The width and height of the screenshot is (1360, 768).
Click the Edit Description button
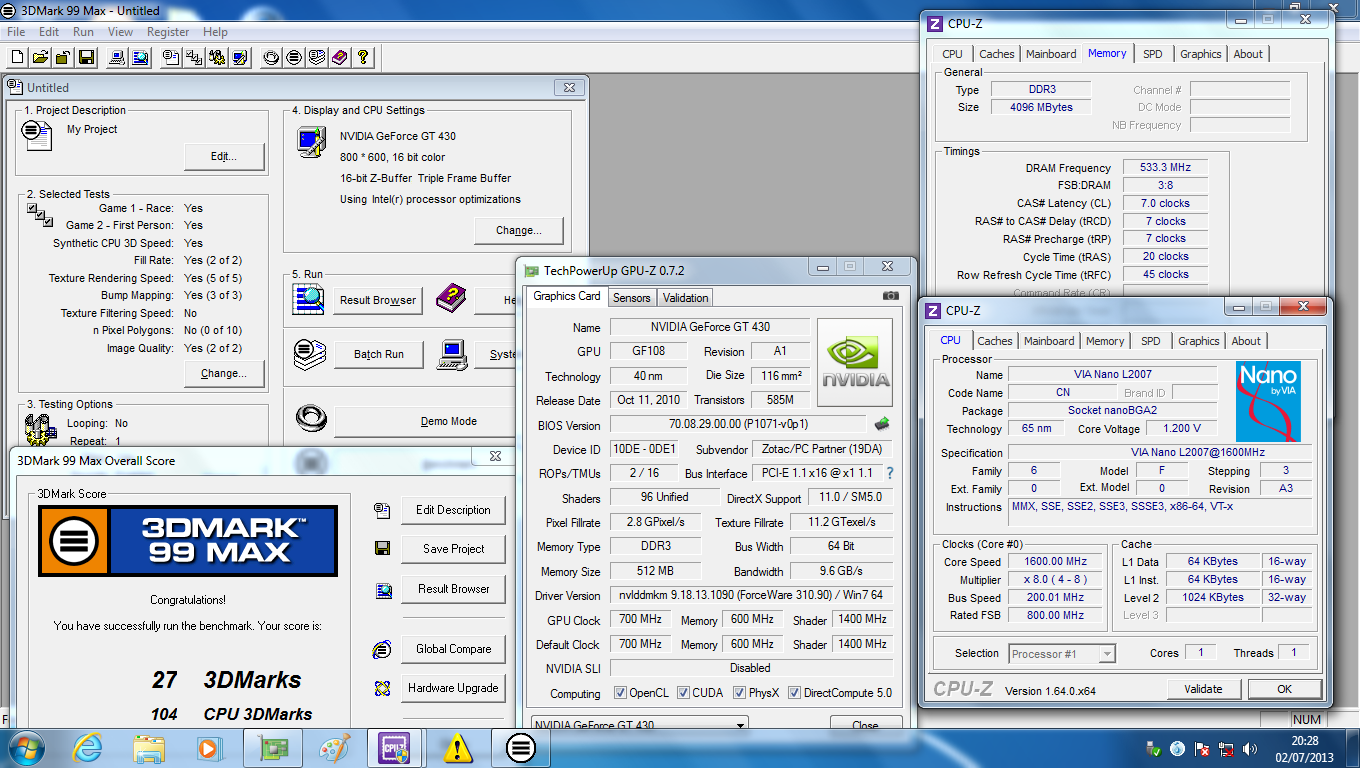(453, 510)
